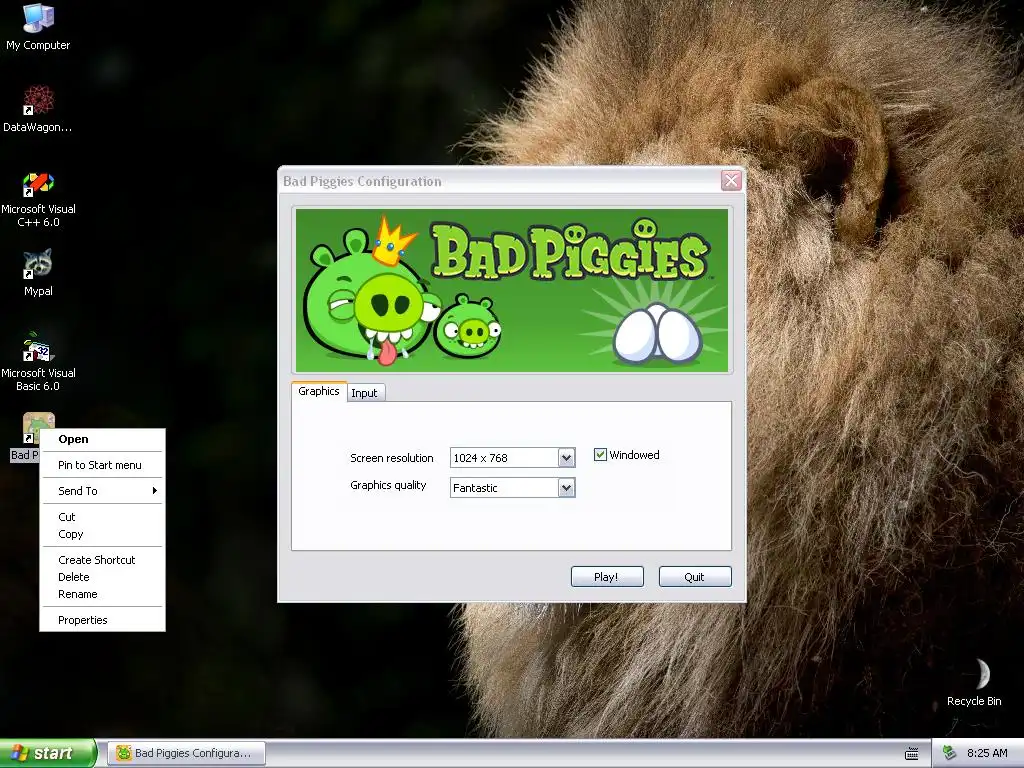
Task: Click the Start button
Action: (48, 753)
